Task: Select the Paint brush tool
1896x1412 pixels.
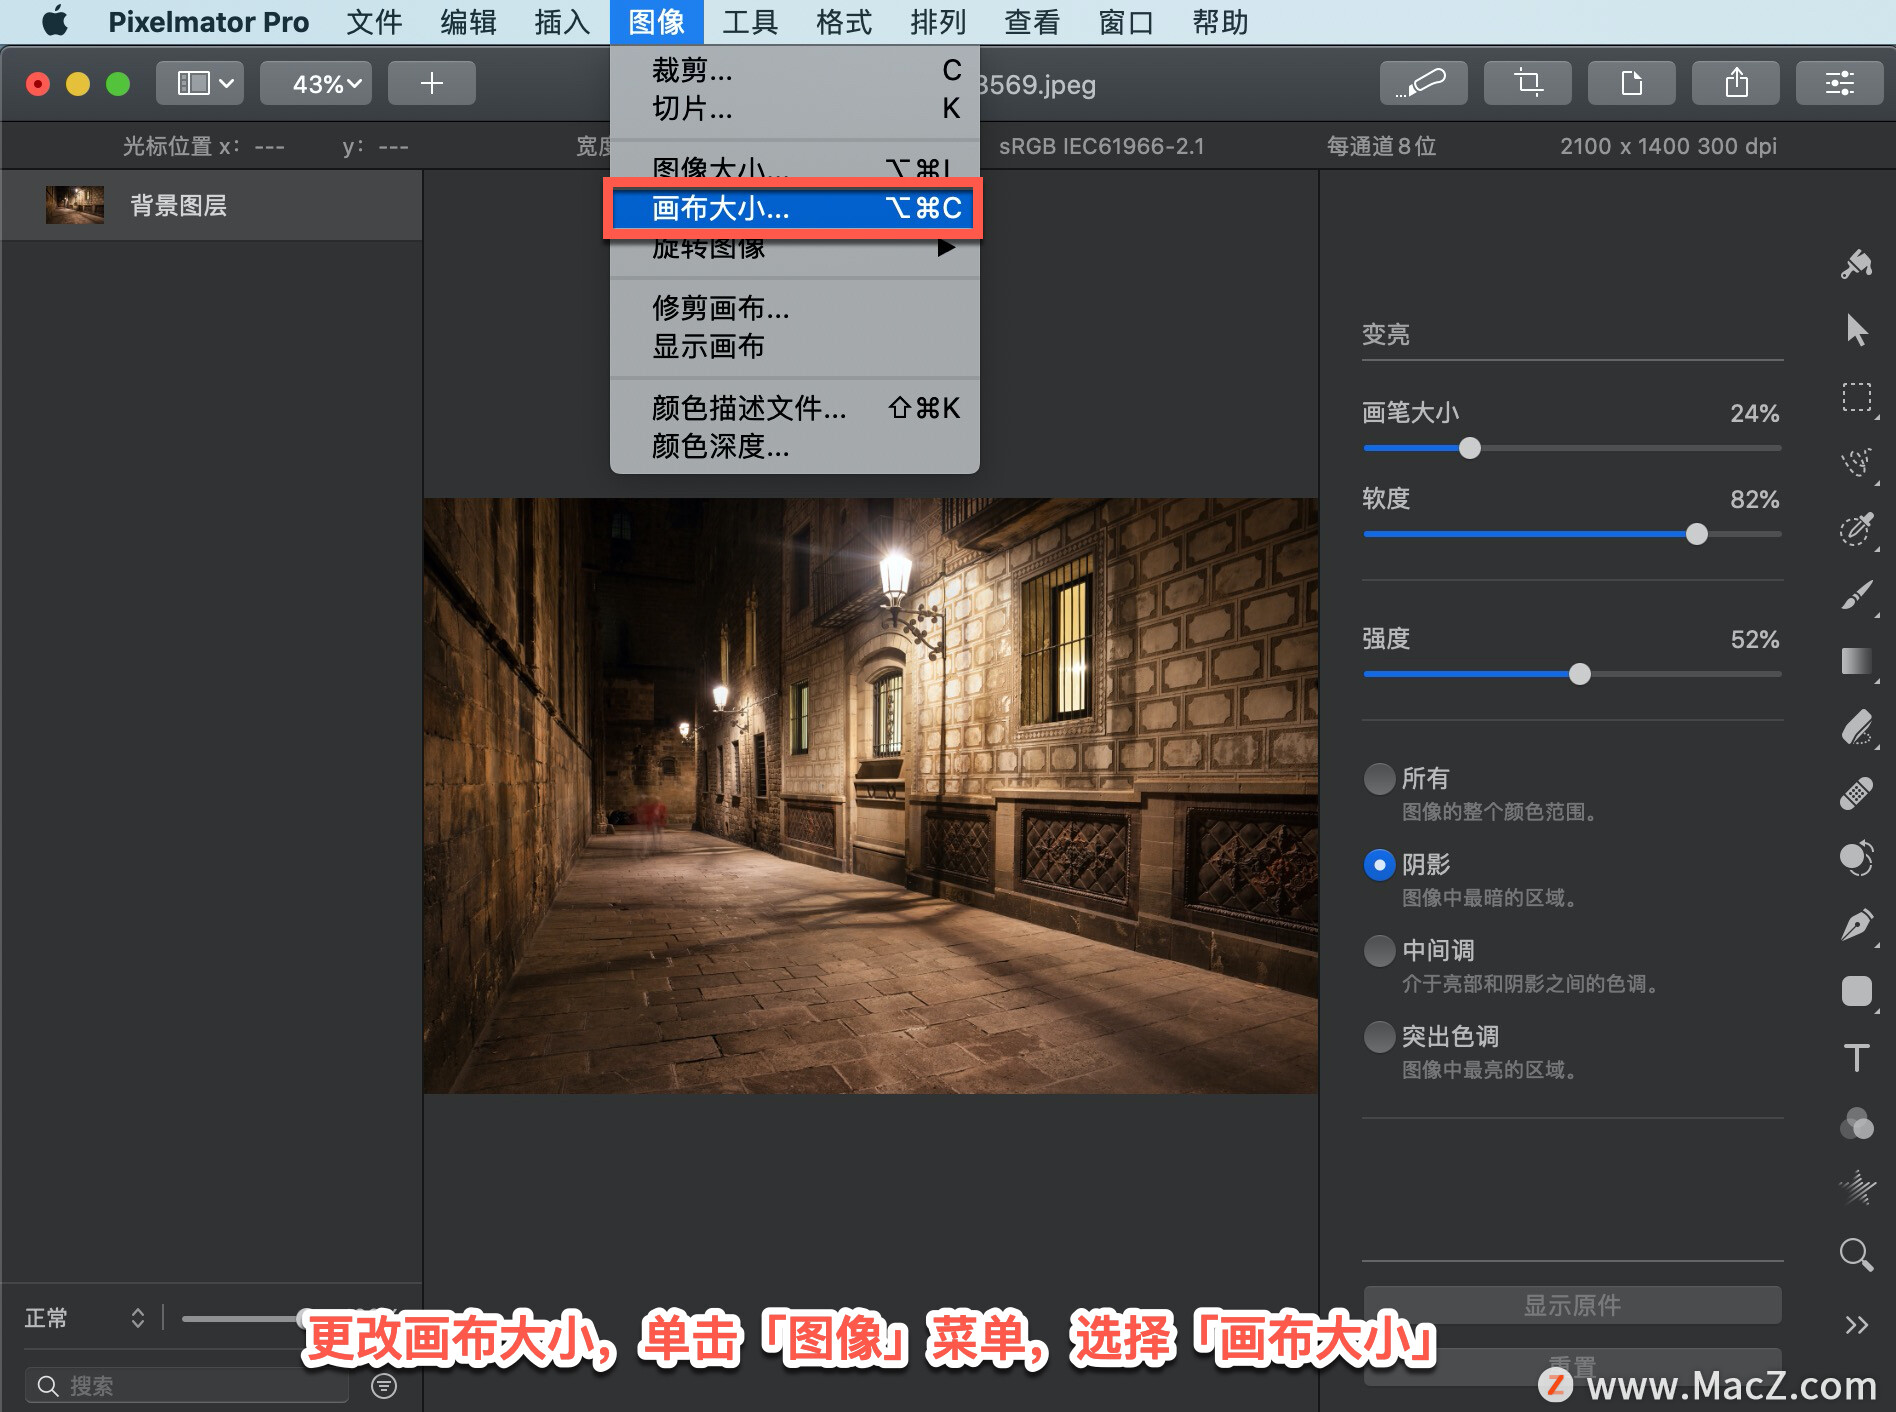Action: click(x=1857, y=595)
